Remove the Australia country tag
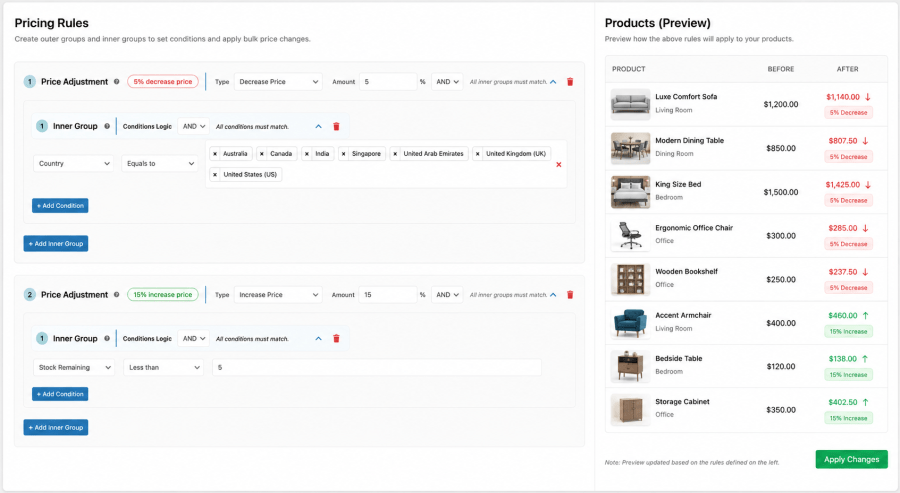This screenshot has height=493, width=900. click(215, 154)
